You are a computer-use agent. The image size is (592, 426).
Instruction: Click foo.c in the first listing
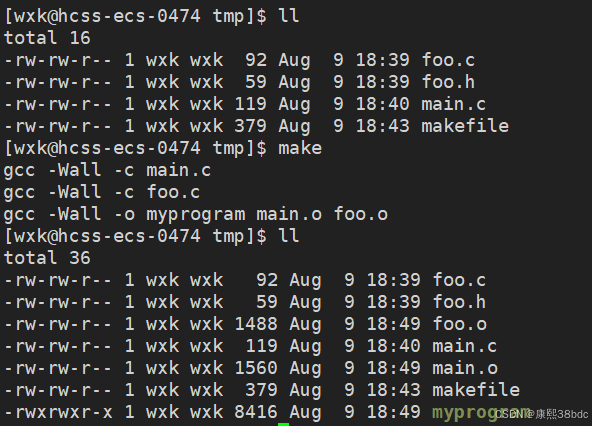[448, 60]
